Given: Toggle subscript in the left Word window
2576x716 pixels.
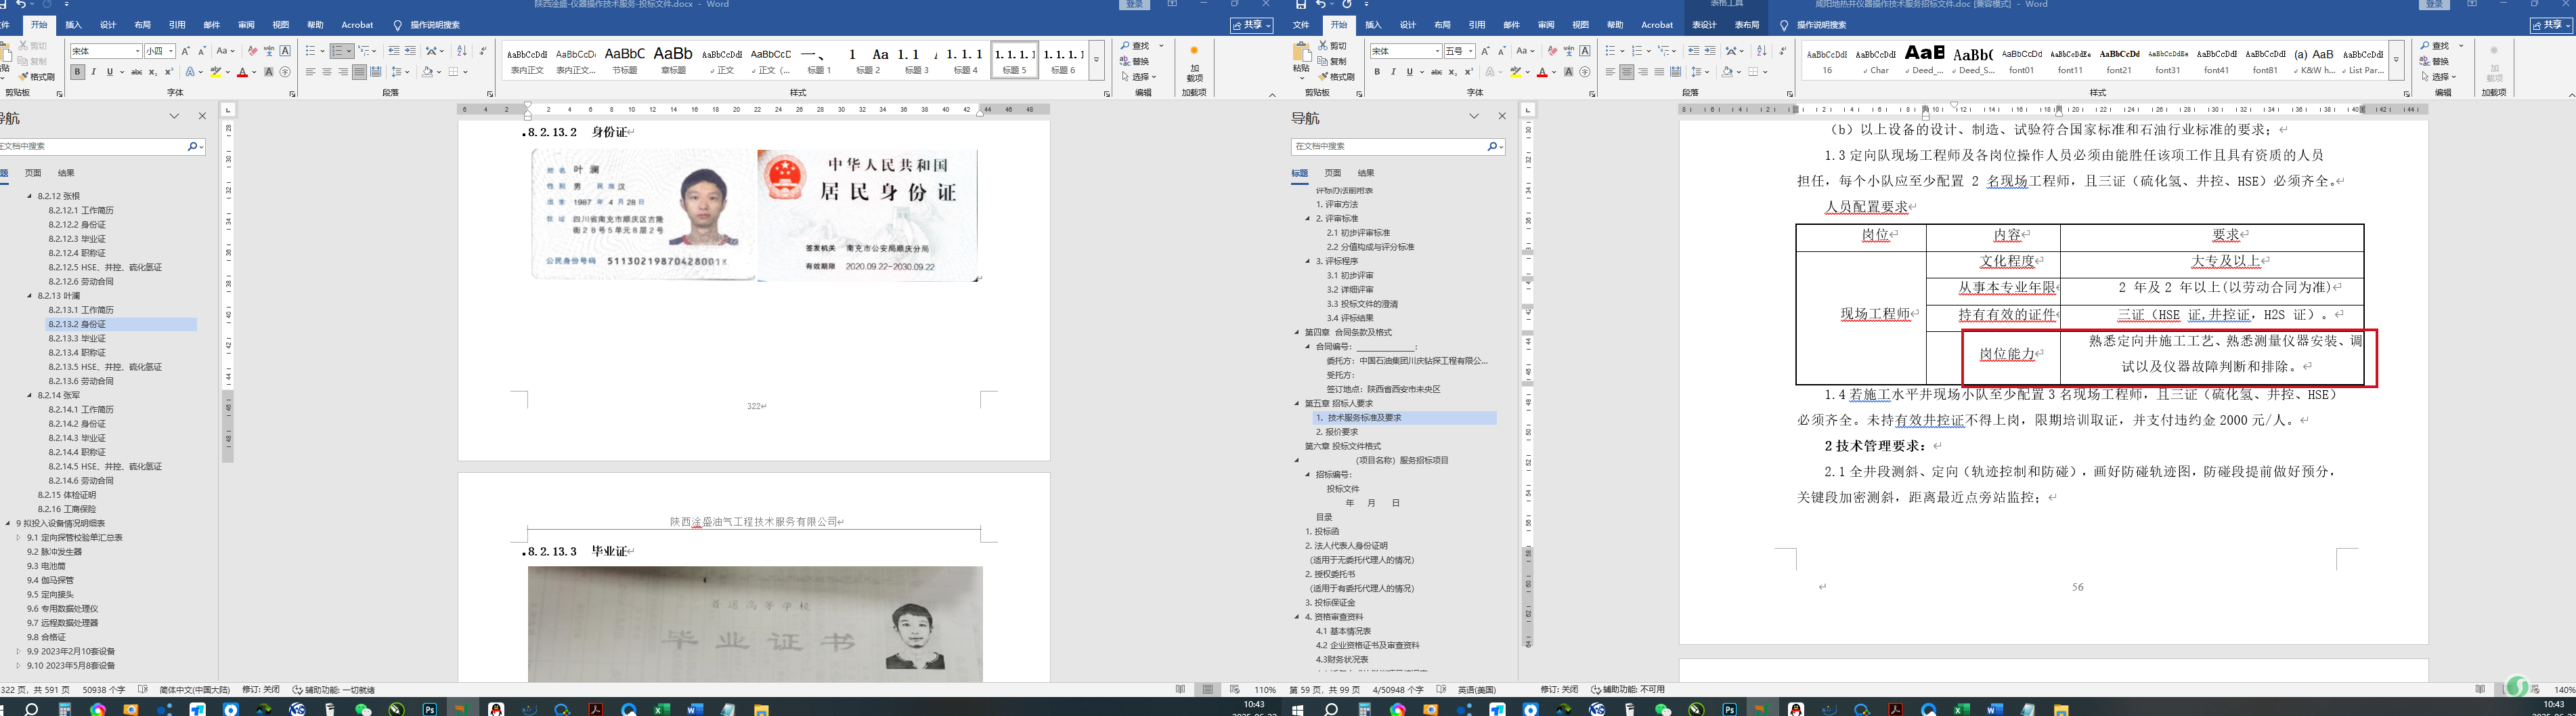Looking at the screenshot, I should 152,72.
